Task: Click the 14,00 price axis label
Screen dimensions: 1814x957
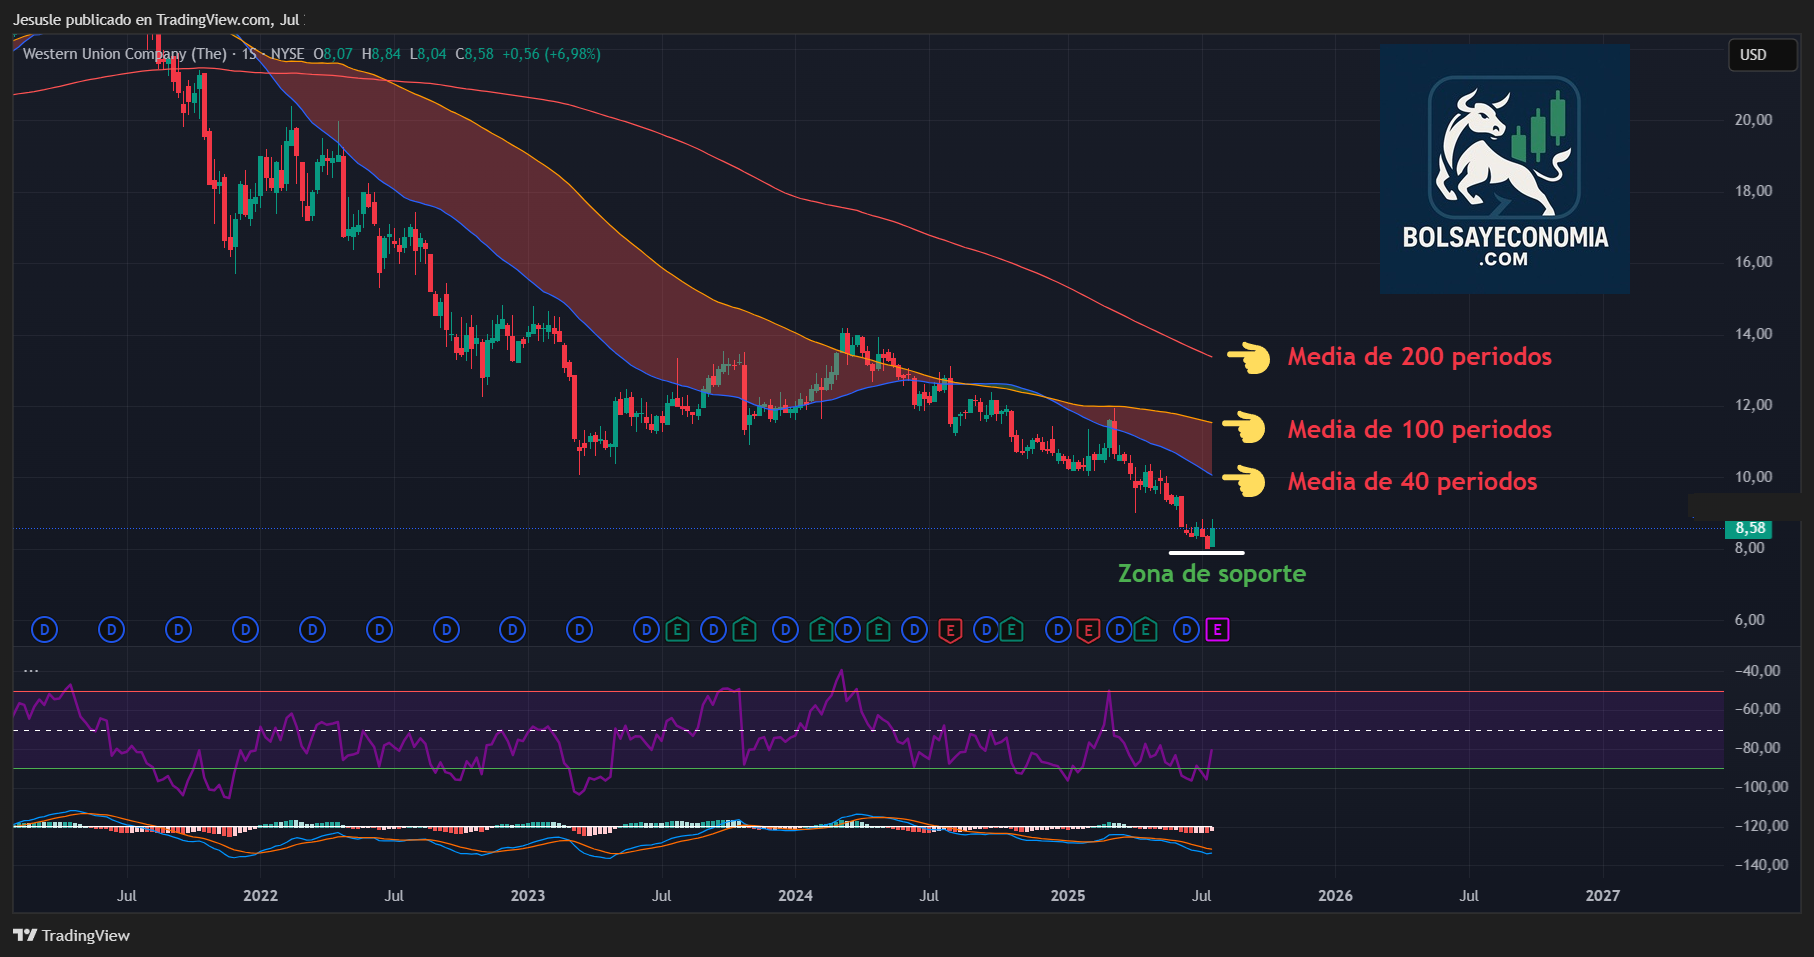Action: pos(1753,334)
